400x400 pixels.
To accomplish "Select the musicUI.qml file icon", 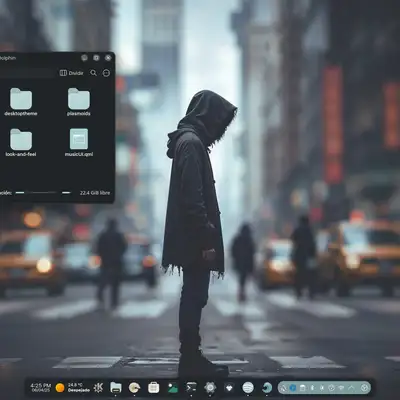I will pos(79,139).
